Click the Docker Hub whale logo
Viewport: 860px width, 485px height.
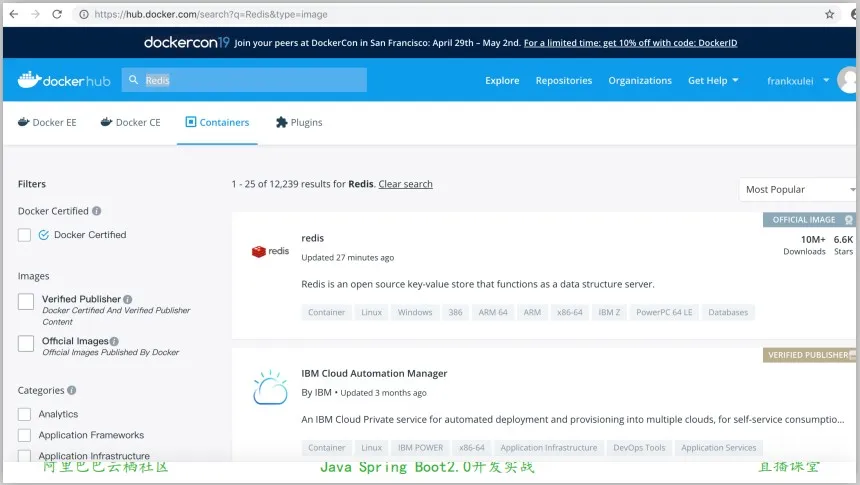[28, 80]
